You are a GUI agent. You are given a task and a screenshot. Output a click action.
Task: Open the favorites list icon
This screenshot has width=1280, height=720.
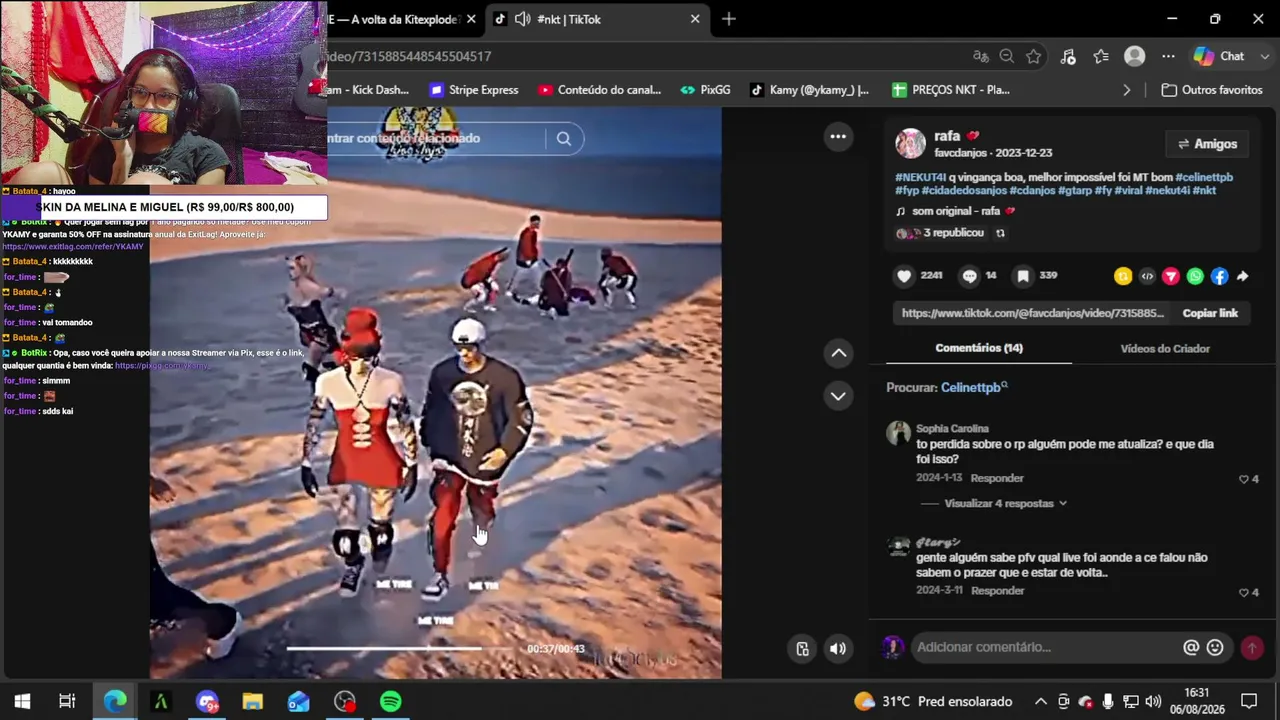1101,57
